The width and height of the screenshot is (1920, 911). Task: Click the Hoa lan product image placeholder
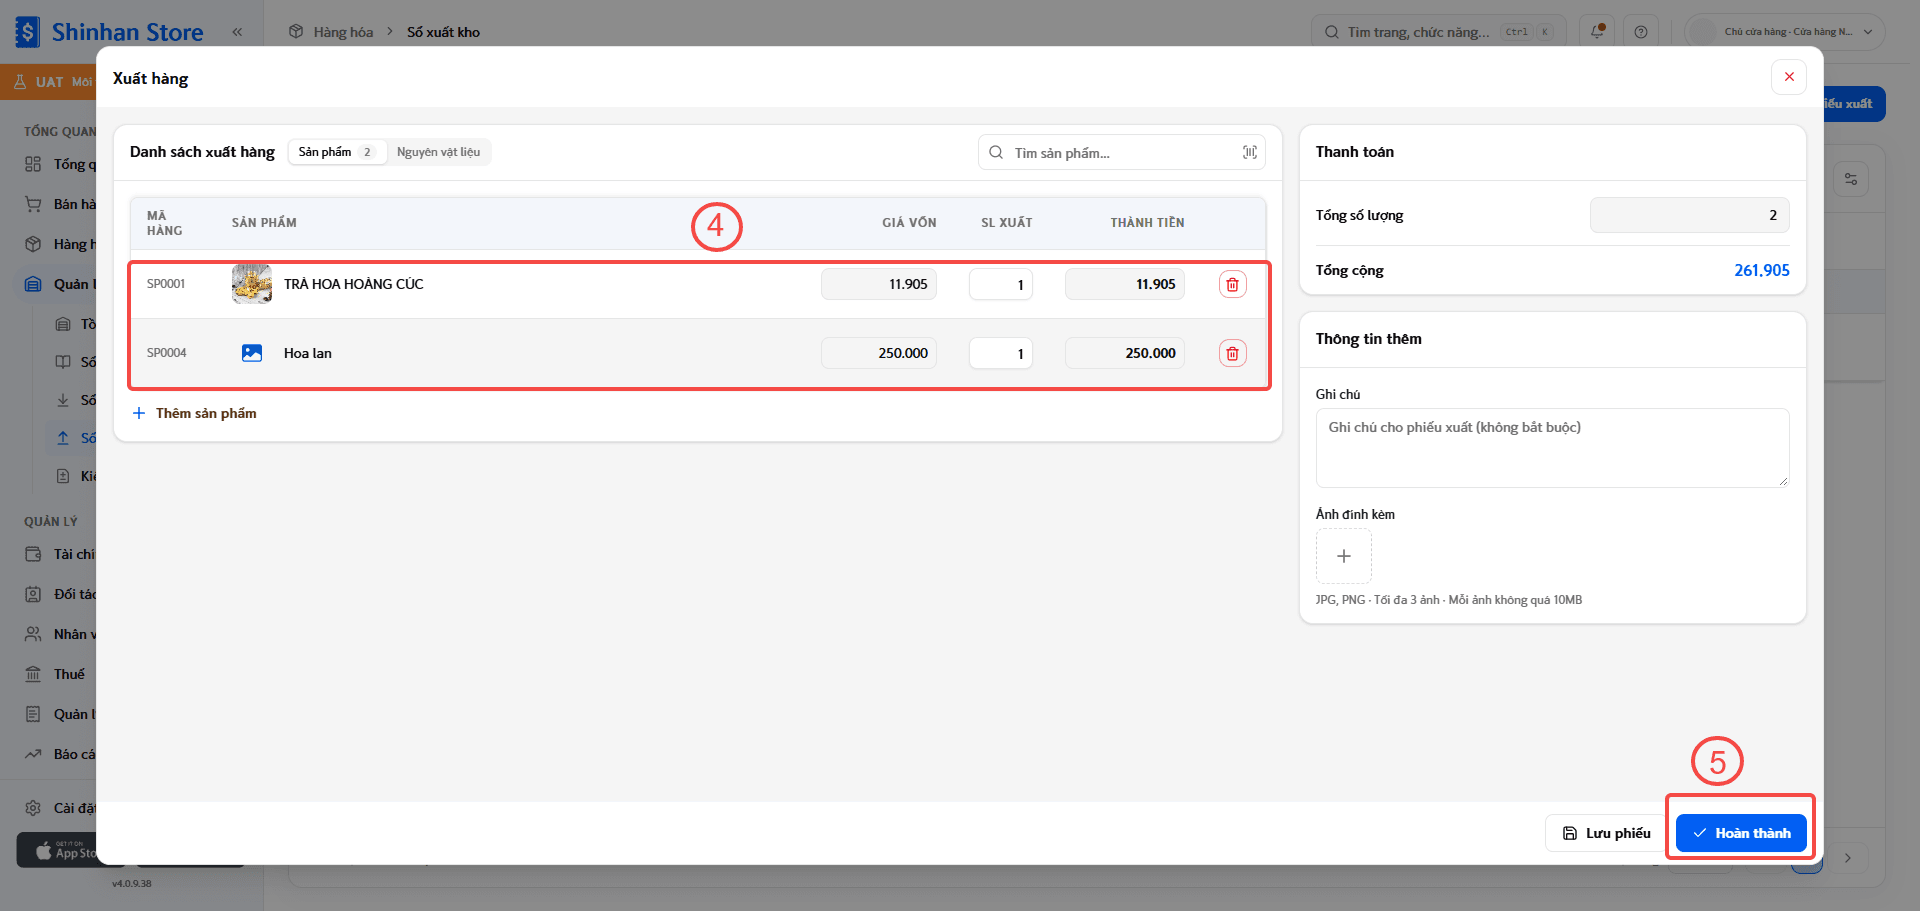[x=252, y=353]
